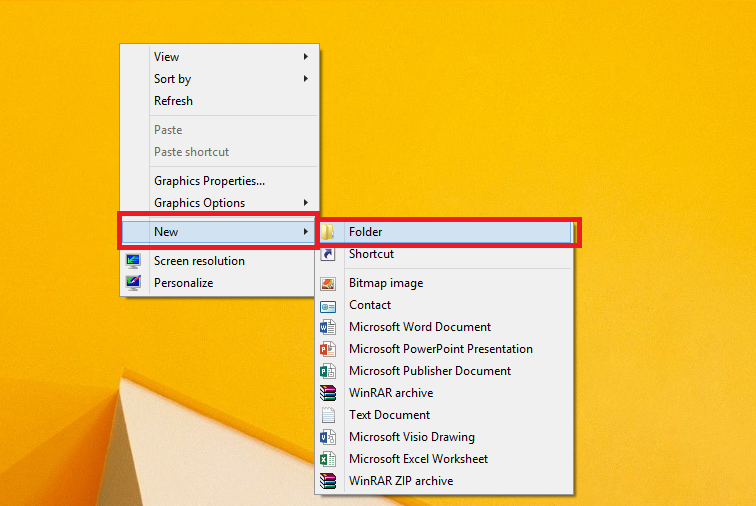Choose Screen resolution from context menu

[219, 261]
